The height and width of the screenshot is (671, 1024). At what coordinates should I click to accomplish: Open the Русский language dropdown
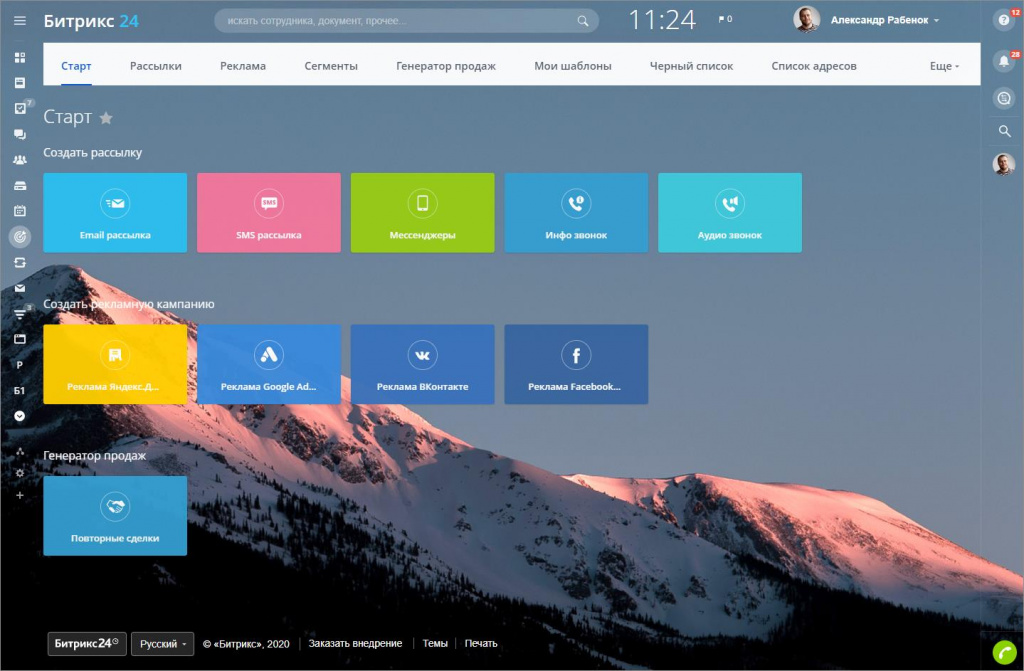[162, 644]
